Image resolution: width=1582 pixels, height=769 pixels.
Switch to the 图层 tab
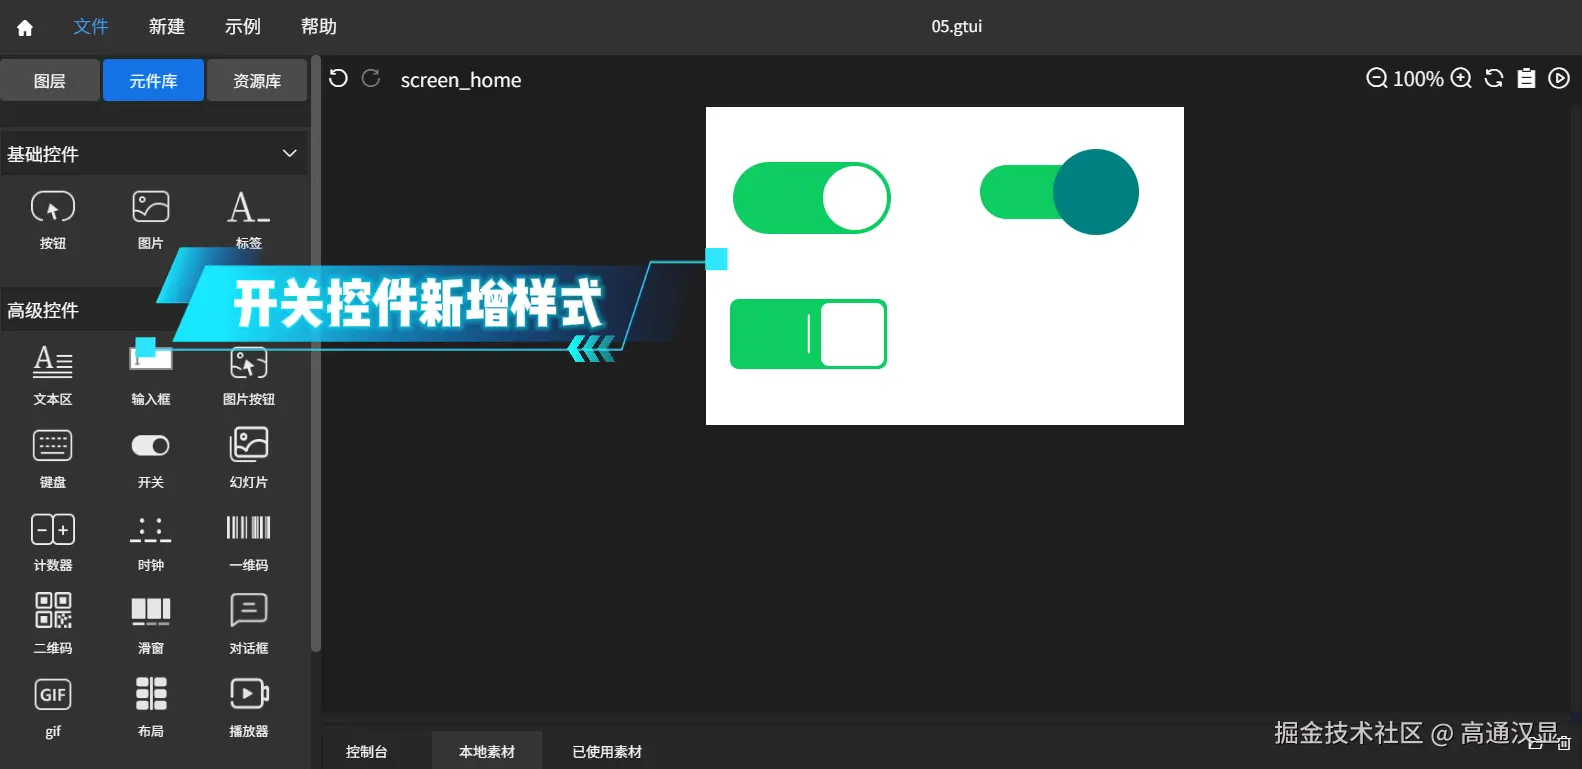(50, 80)
